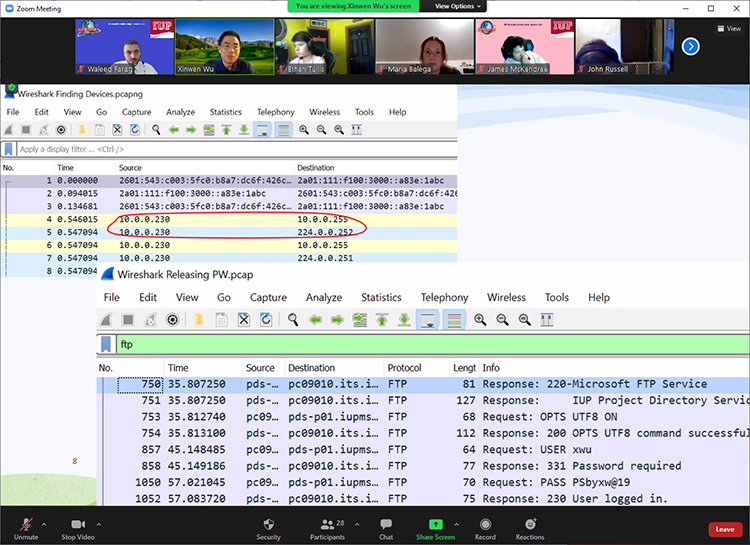
Task: Click open file folder icon in Releasing PW toolbar
Action: pos(199,320)
